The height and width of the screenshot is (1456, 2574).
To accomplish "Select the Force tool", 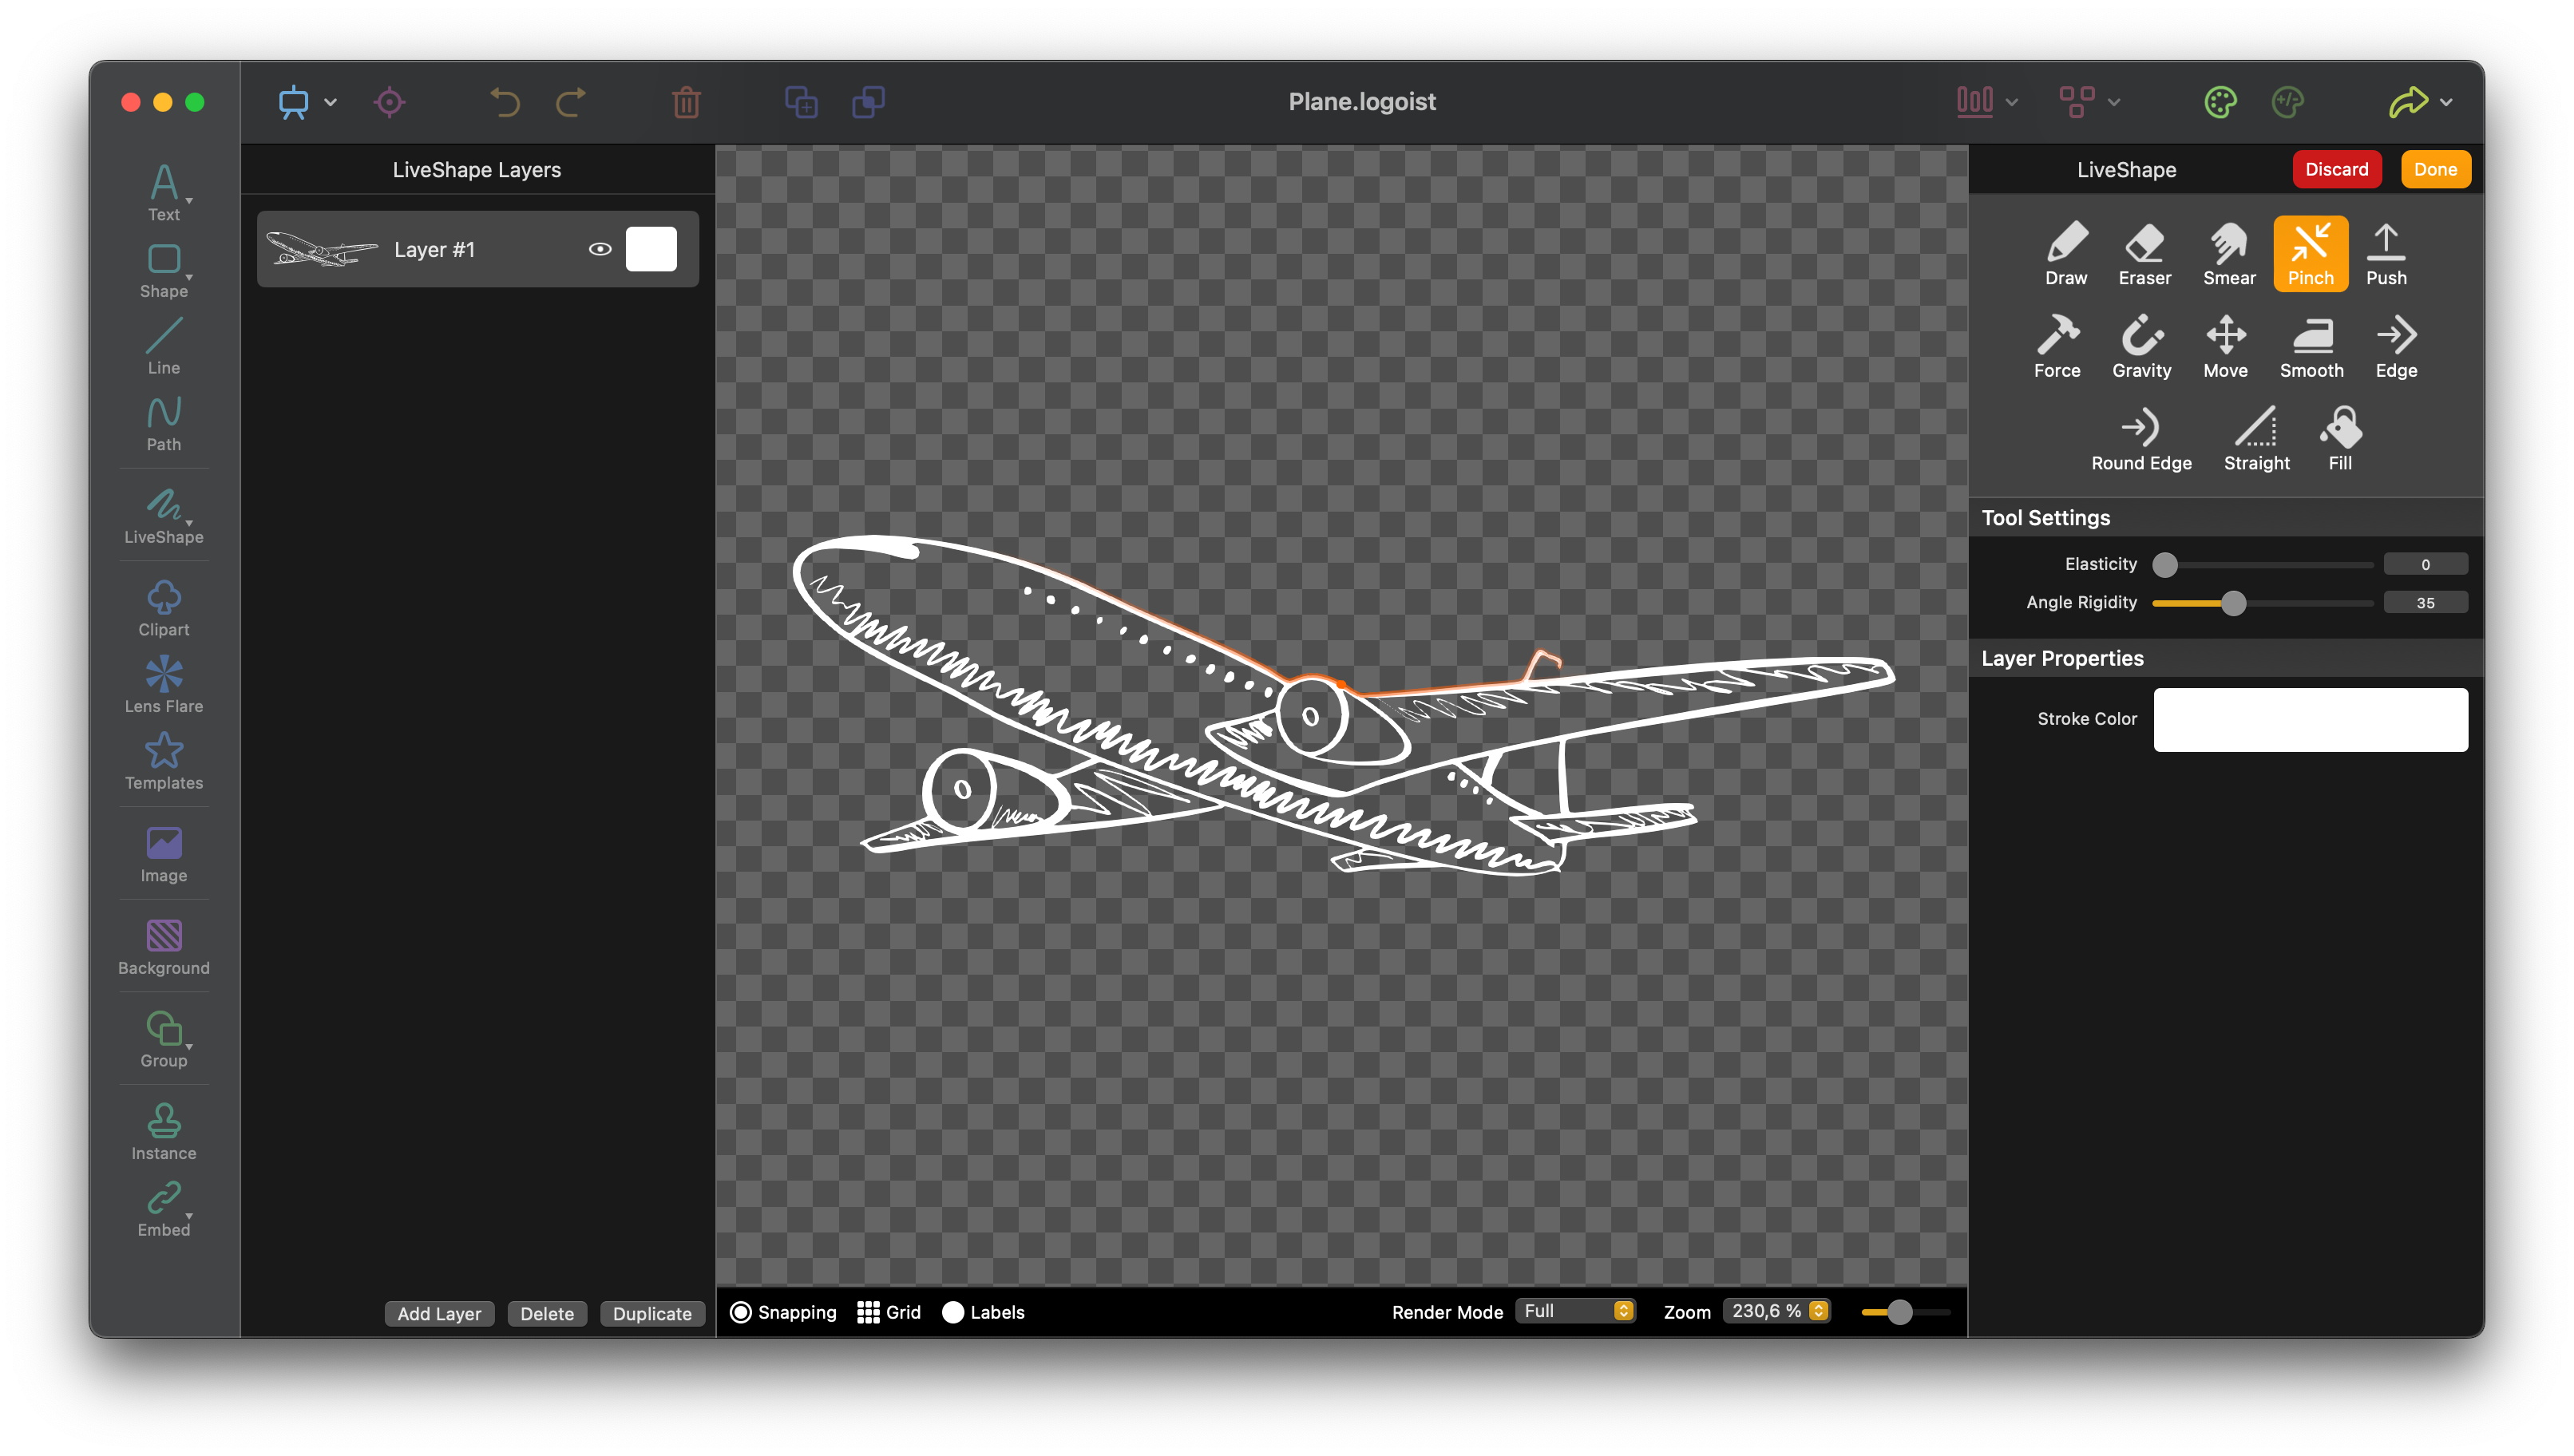I will click(x=2056, y=347).
